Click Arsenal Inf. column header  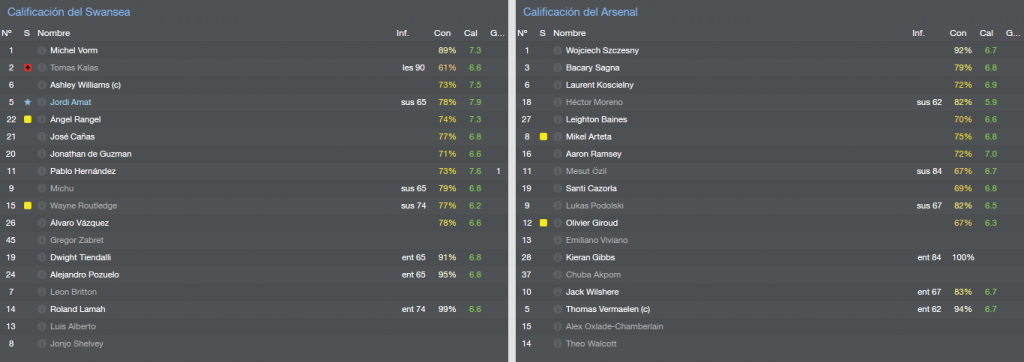point(918,33)
